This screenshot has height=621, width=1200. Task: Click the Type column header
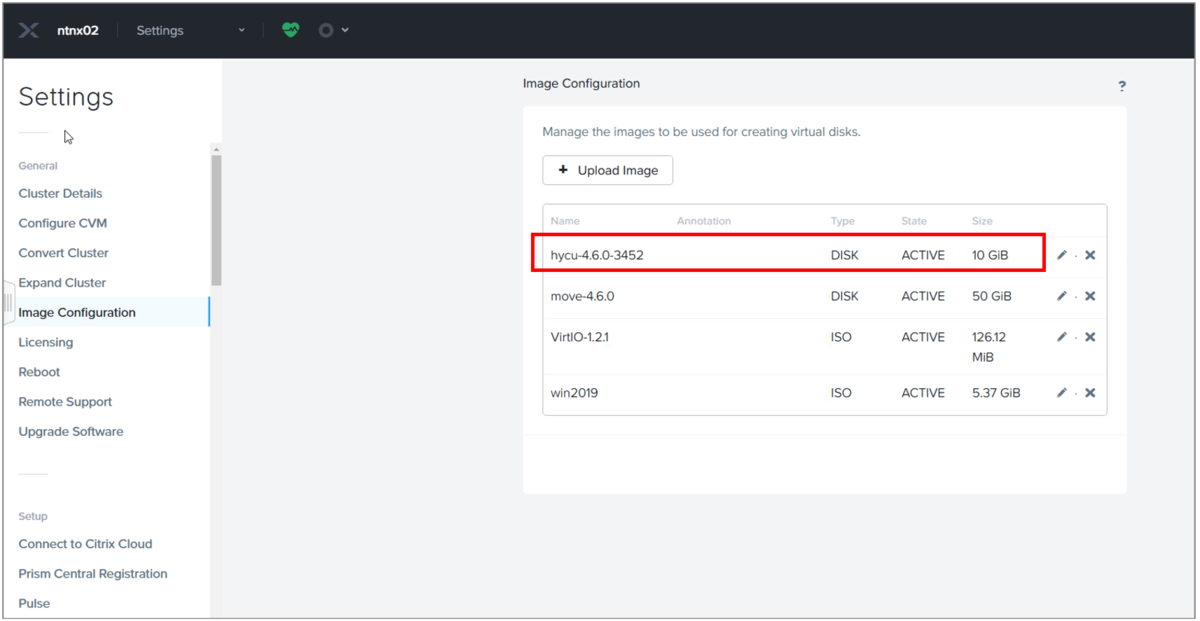pos(843,221)
